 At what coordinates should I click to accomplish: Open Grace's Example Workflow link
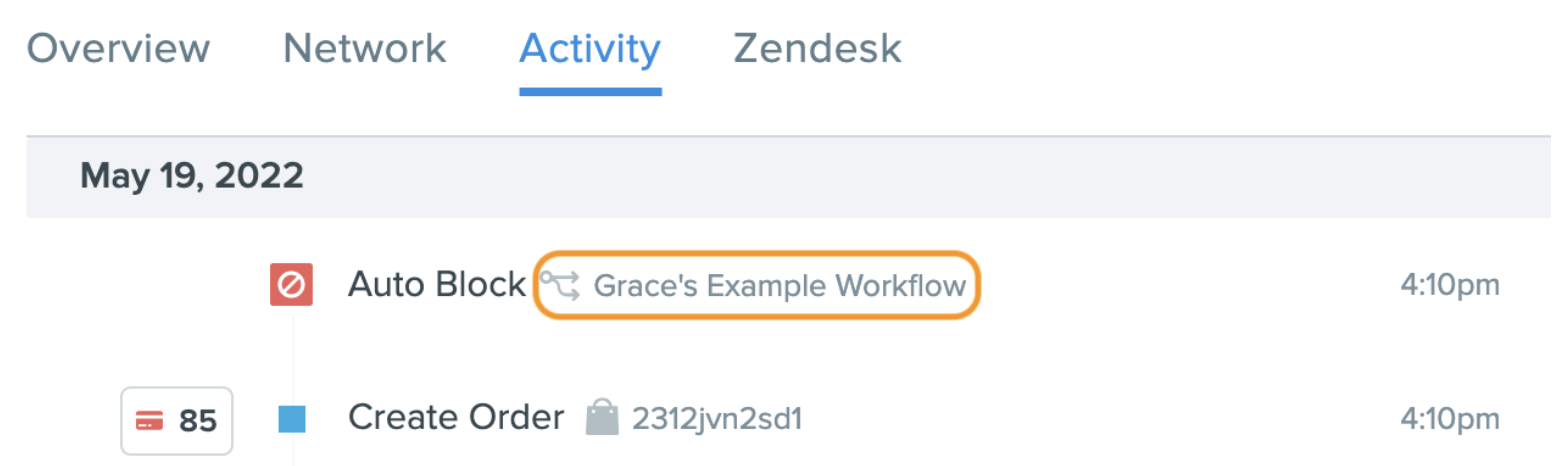(780, 286)
